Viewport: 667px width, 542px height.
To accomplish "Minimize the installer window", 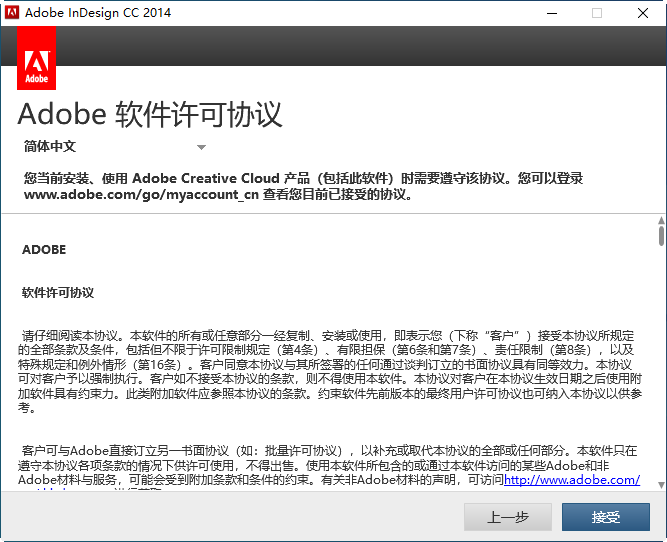I will [552, 13].
